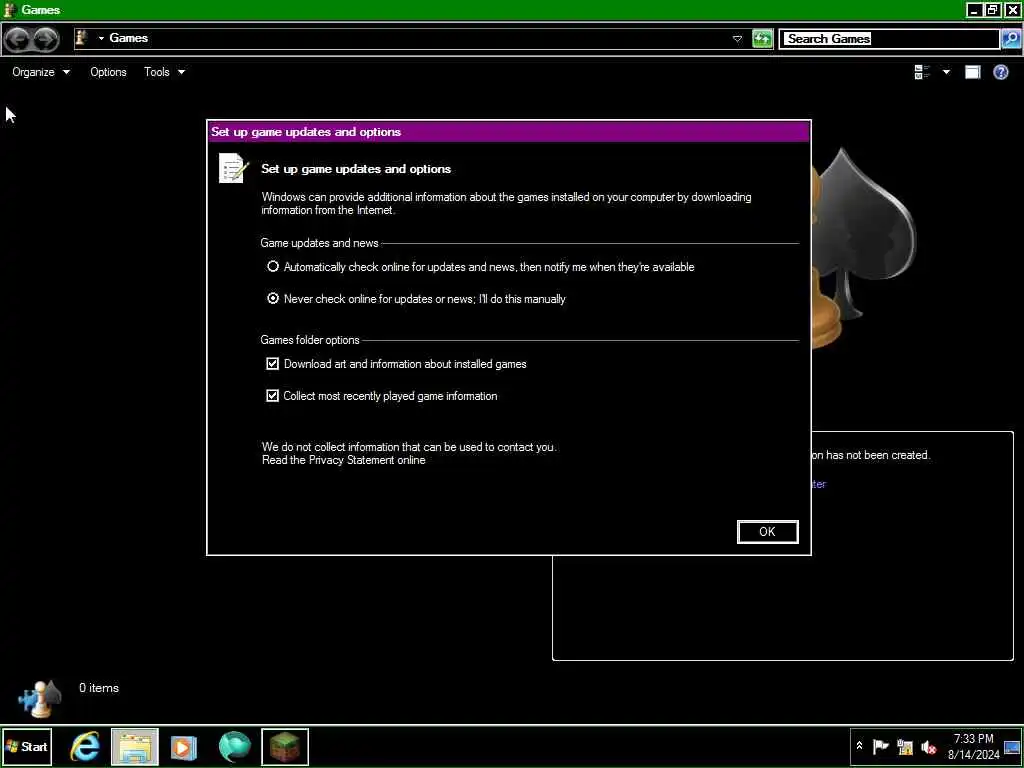
Task: Click the Start button
Action: point(26,746)
